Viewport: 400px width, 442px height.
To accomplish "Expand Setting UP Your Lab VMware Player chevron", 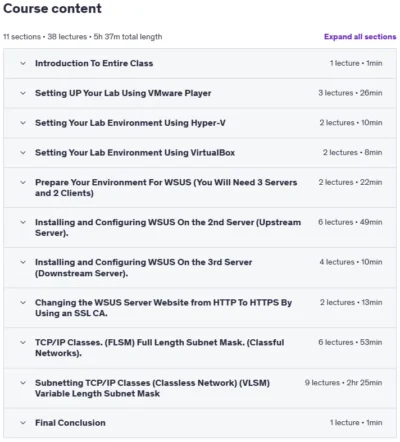I will point(23,93).
